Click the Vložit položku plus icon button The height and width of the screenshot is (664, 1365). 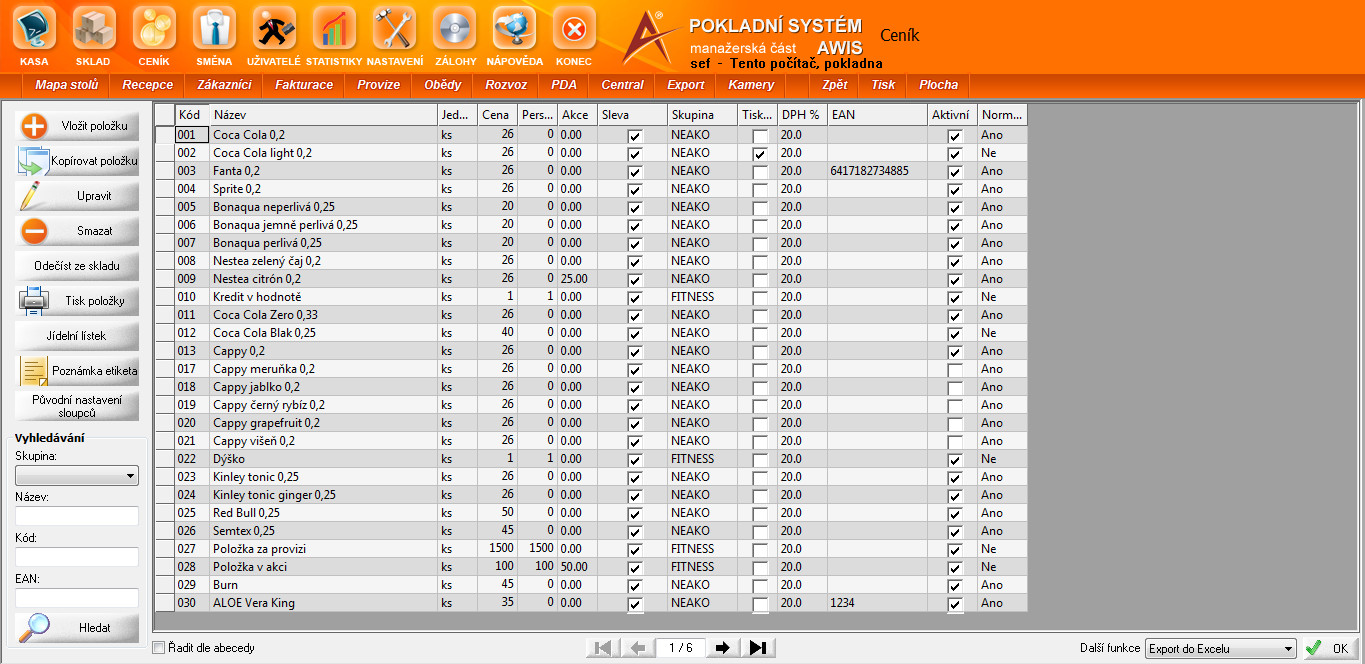pyautogui.click(x=77, y=126)
